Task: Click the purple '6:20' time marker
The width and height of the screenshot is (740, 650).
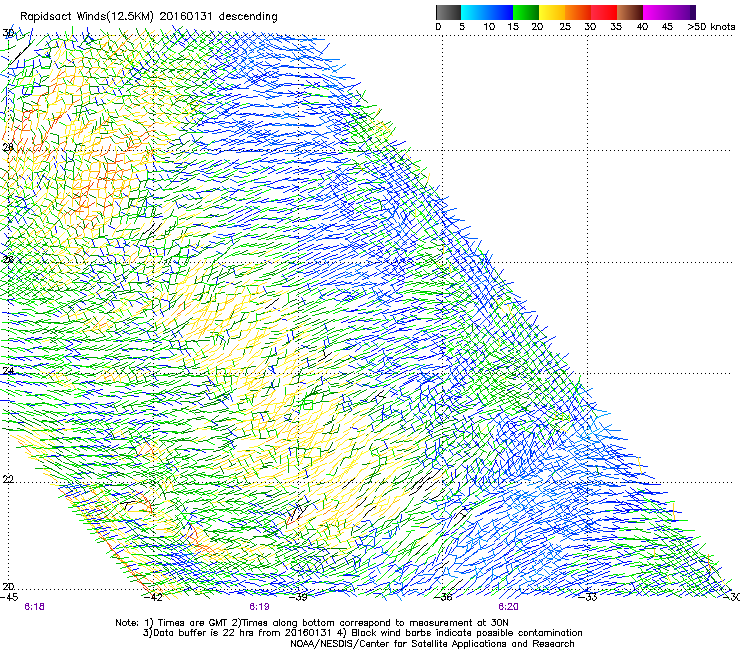Action: pos(508,607)
